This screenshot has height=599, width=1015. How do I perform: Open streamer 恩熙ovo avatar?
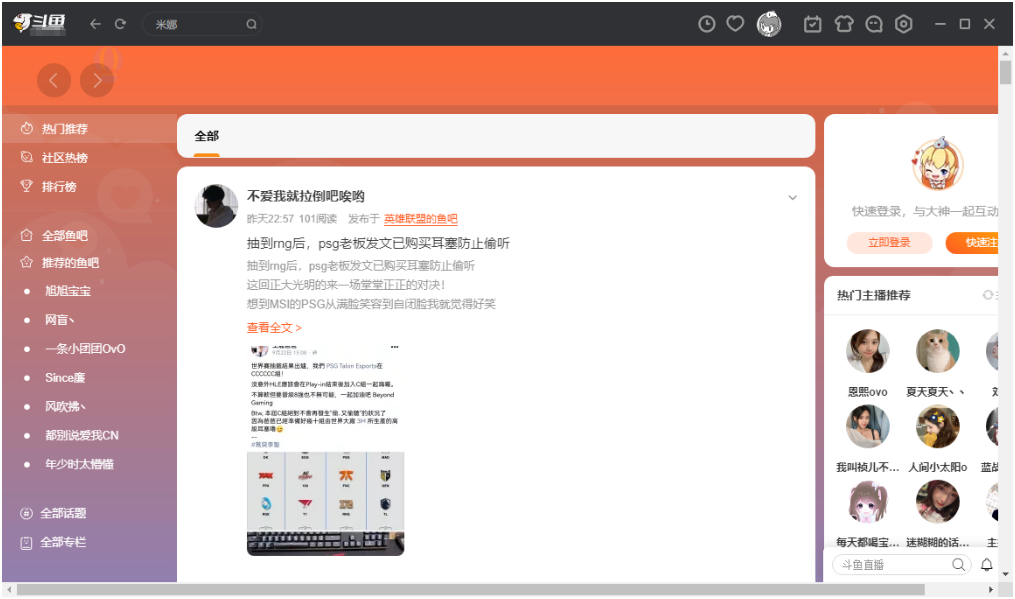pos(867,351)
